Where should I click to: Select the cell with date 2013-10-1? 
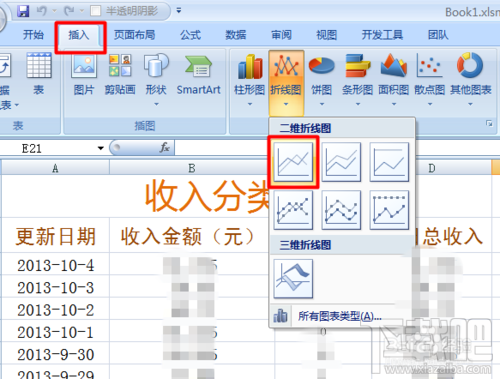(x=55, y=332)
